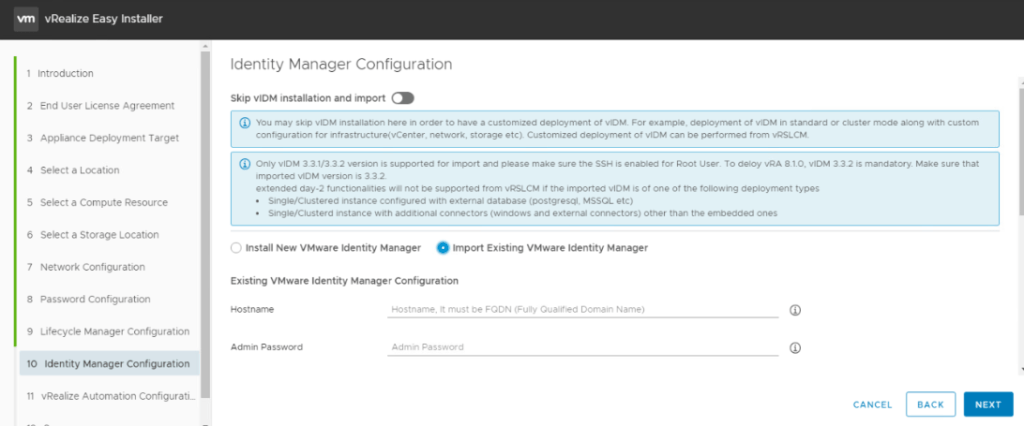This screenshot has height=426, width=1024.
Task: Select Import Existing VMware Identity Manager option
Action: point(443,247)
